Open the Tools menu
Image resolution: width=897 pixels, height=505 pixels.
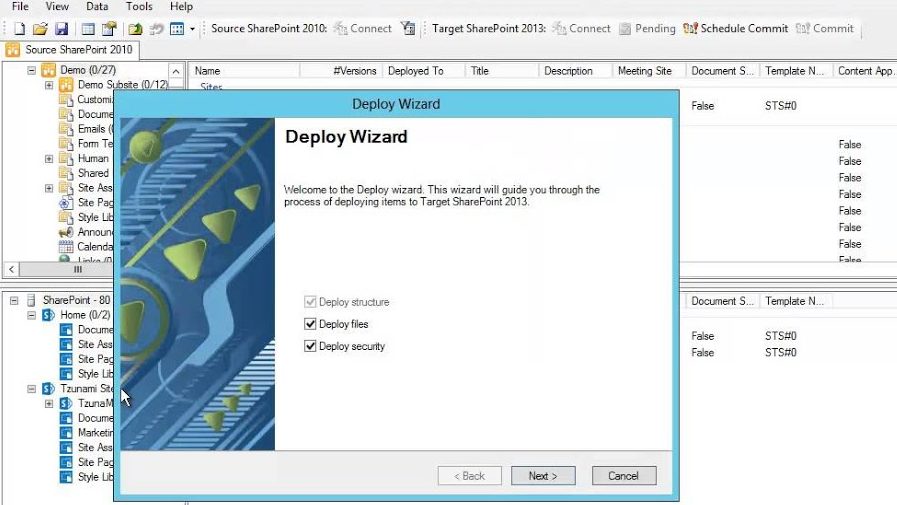coord(139,6)
